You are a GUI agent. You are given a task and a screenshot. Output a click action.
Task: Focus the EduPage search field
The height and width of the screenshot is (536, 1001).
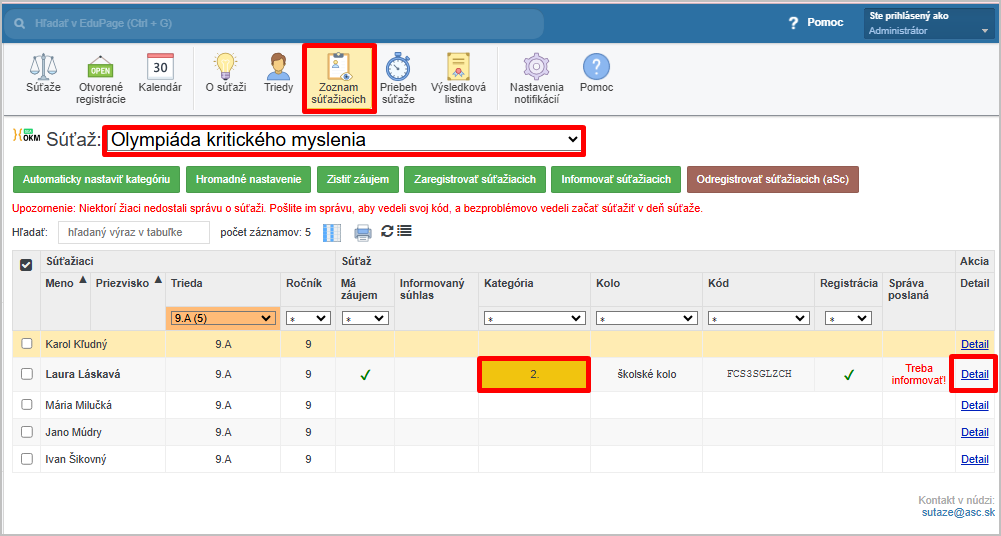pos(275,24)
